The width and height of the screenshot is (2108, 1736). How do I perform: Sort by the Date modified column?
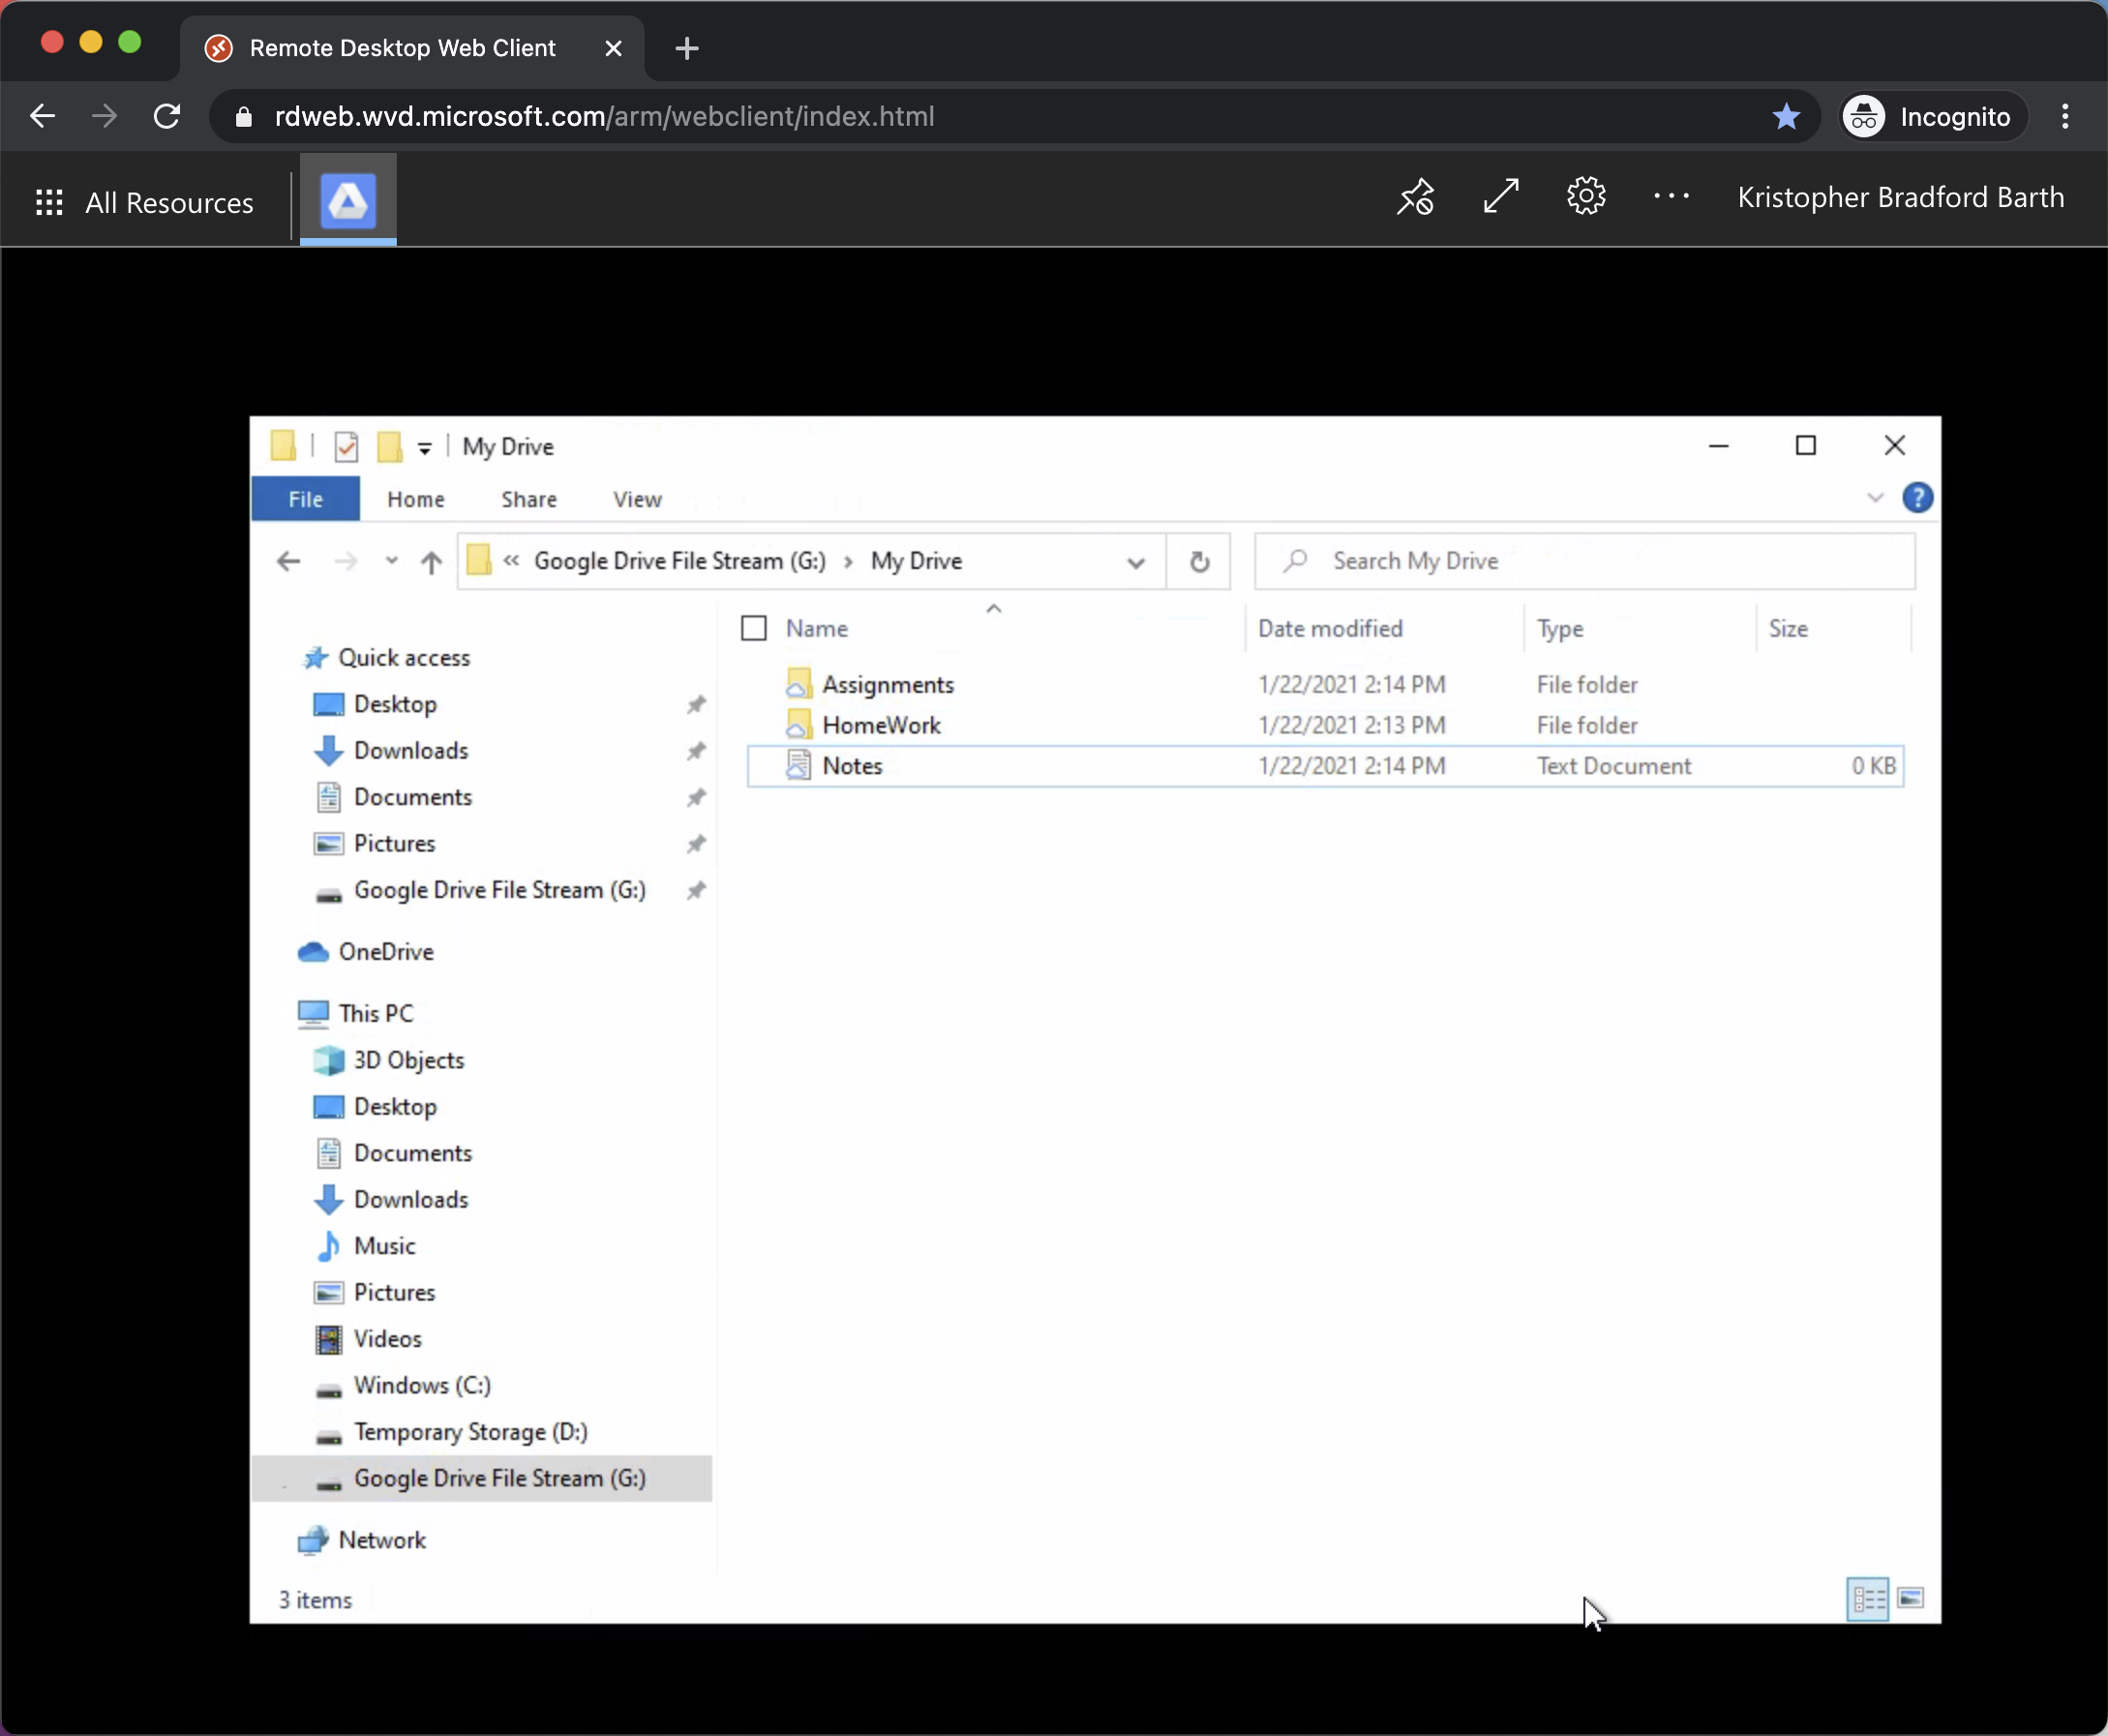click(1330, 628)
